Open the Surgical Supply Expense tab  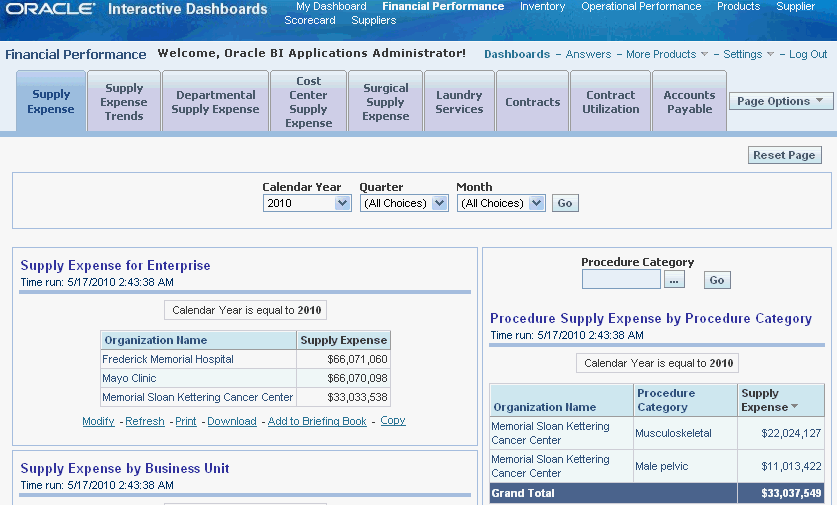pos(385,101)
